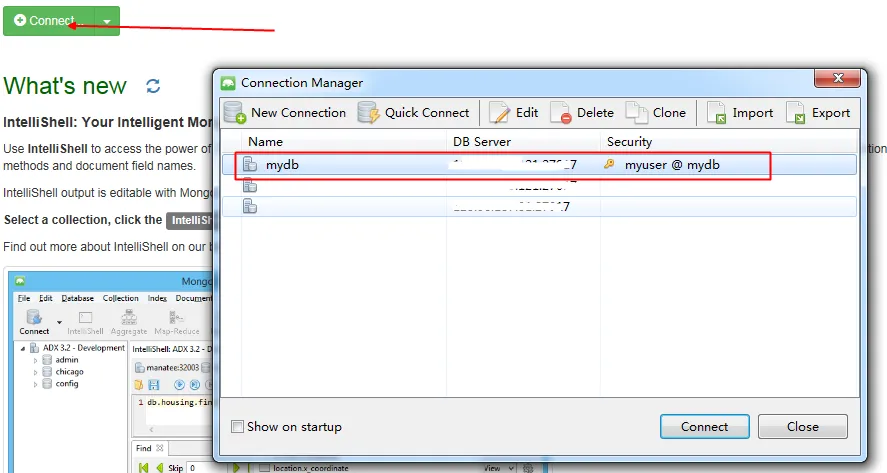This screenshot has height=473, width=887.
Task: Click the server icon beside mydb
Action: (x=249, y=165)
